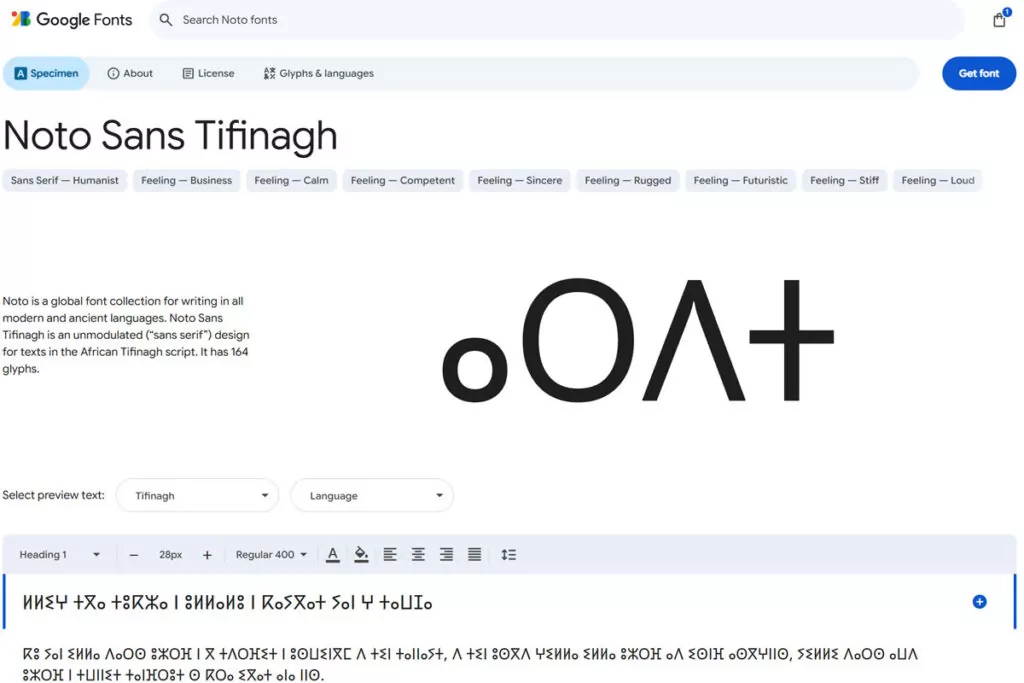Select the Sans Serif — Humanist tag
The height and width of the screenshot is (683, 1024).
(x=65, y=180)
